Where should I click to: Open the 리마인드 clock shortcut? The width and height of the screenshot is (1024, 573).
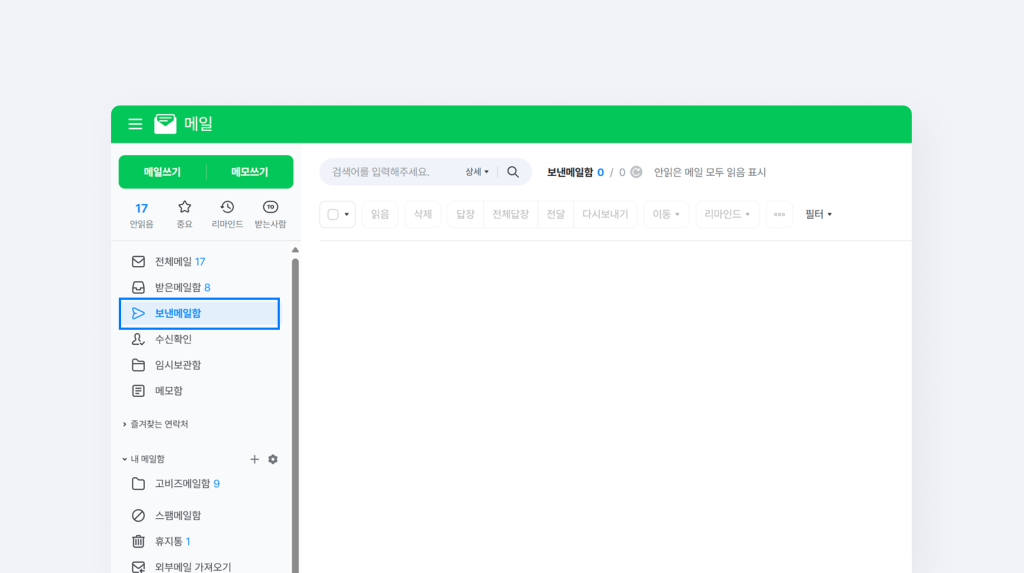(227, 215)
